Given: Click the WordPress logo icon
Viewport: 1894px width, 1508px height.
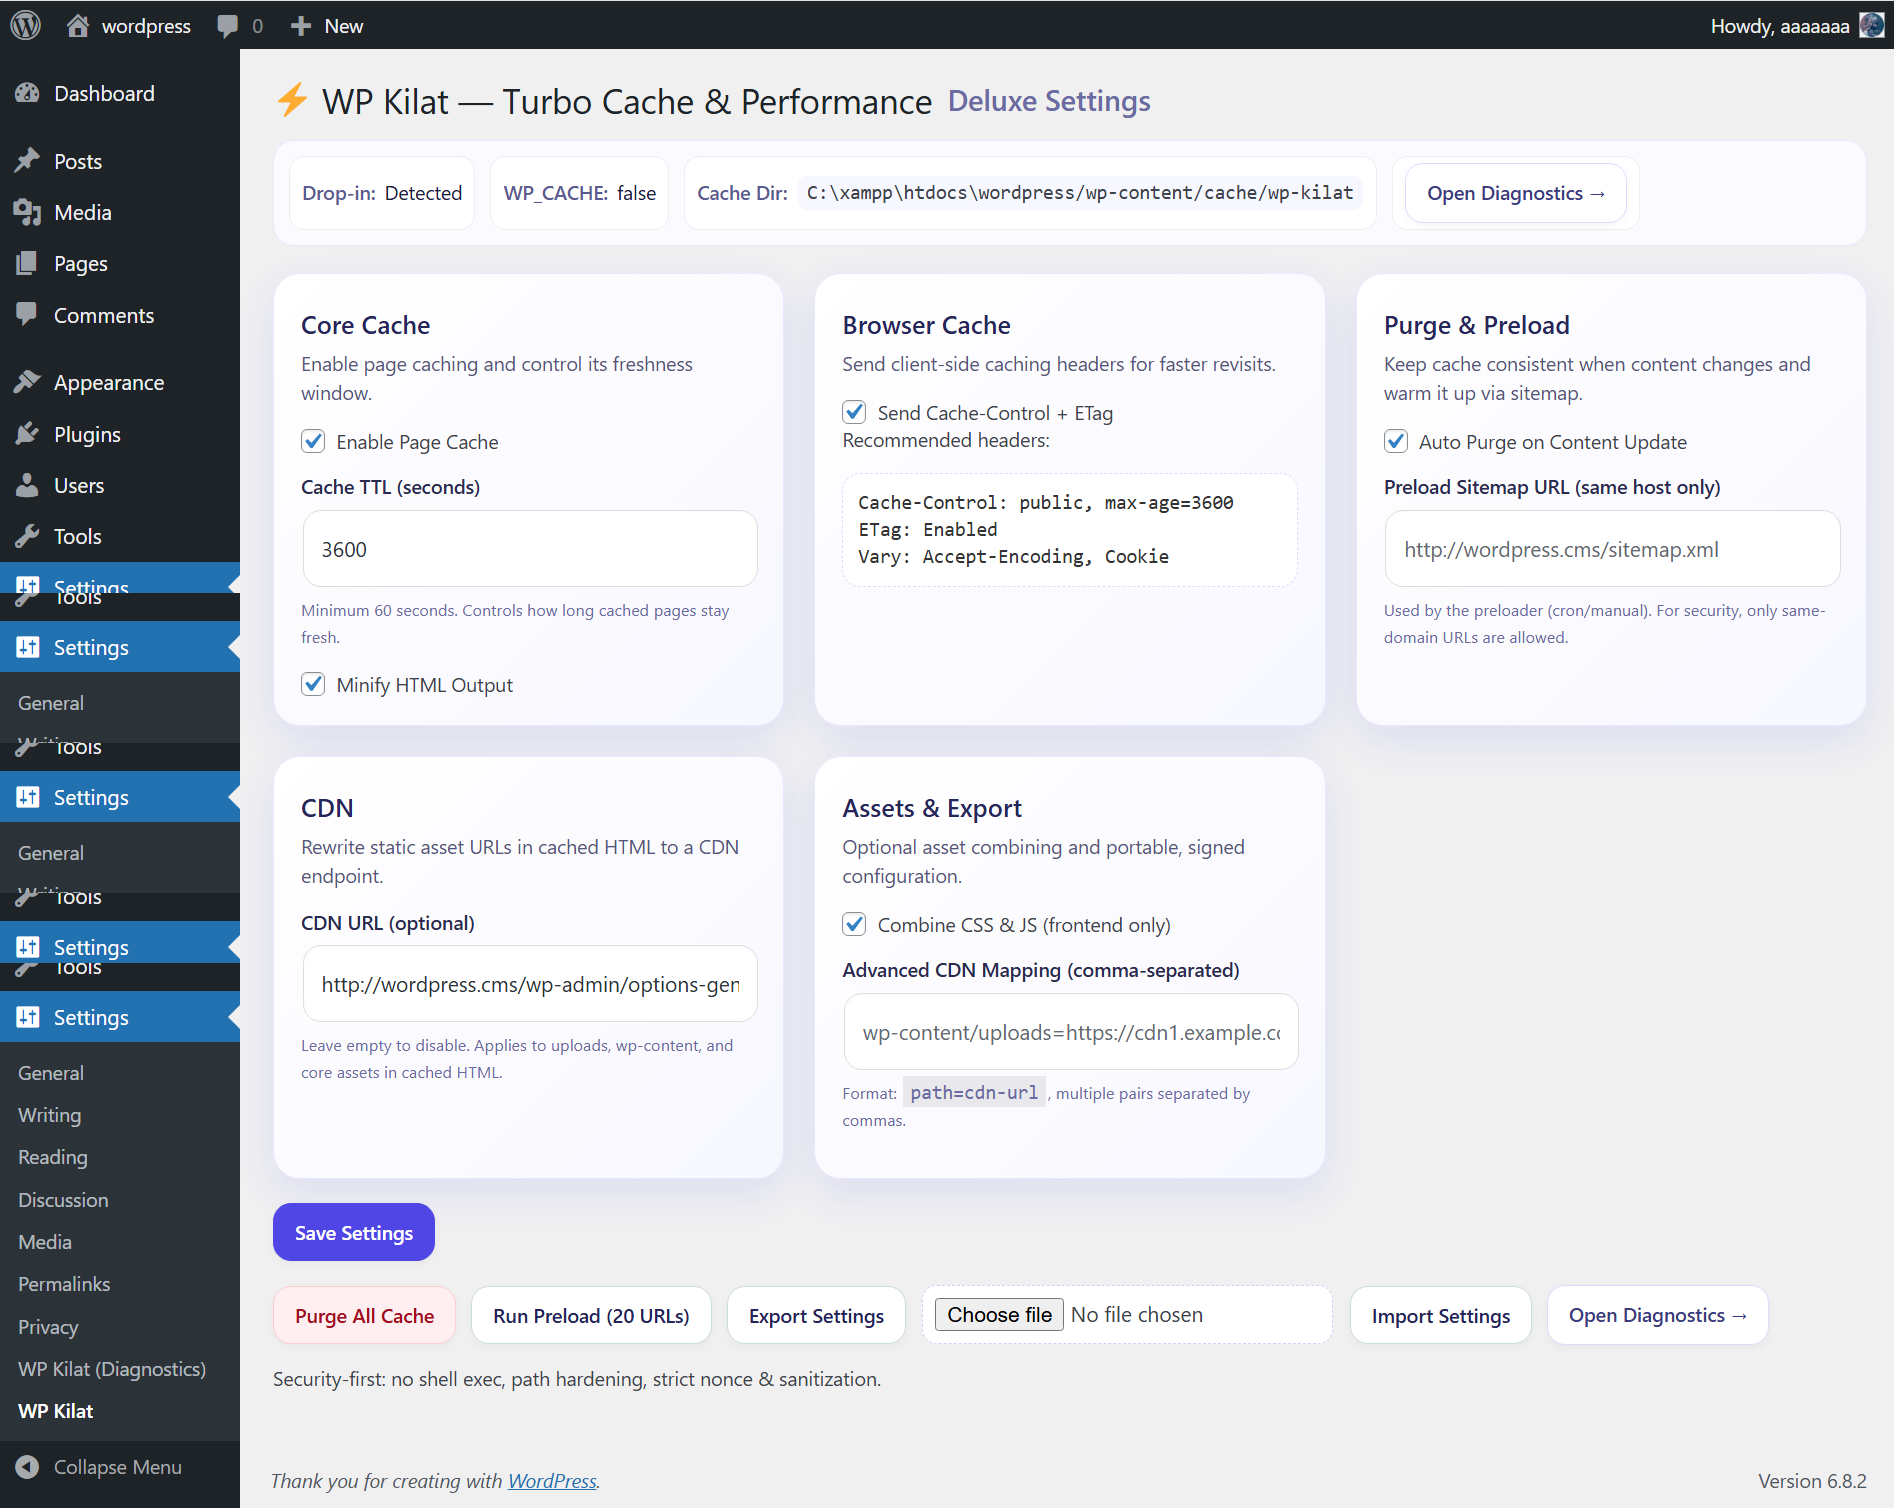Looking at the screenshot, I should tap(25, 25).
